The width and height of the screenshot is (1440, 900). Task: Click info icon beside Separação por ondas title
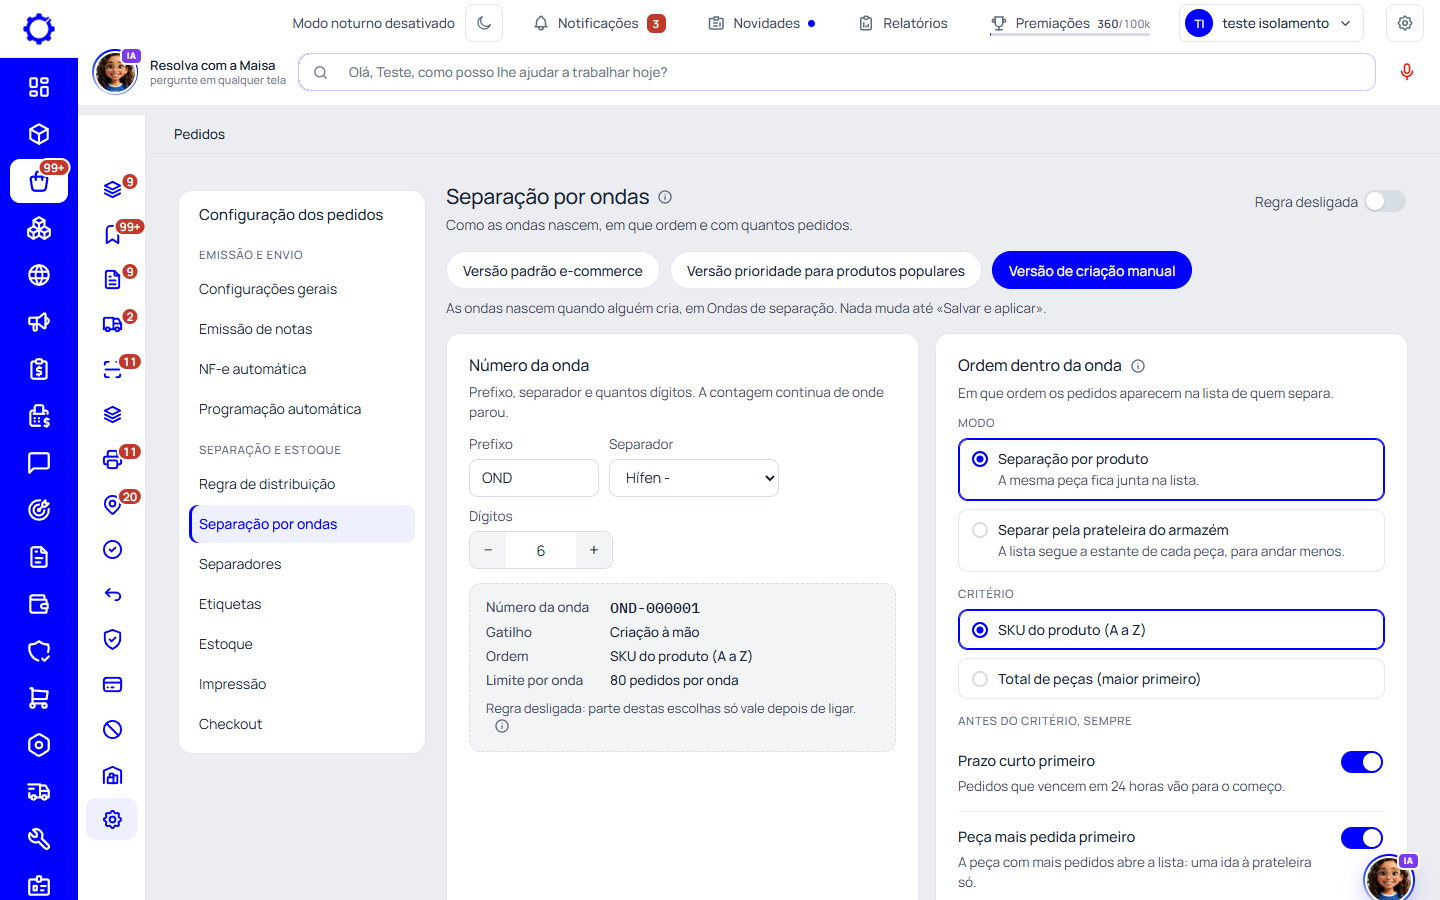[665, 197]
